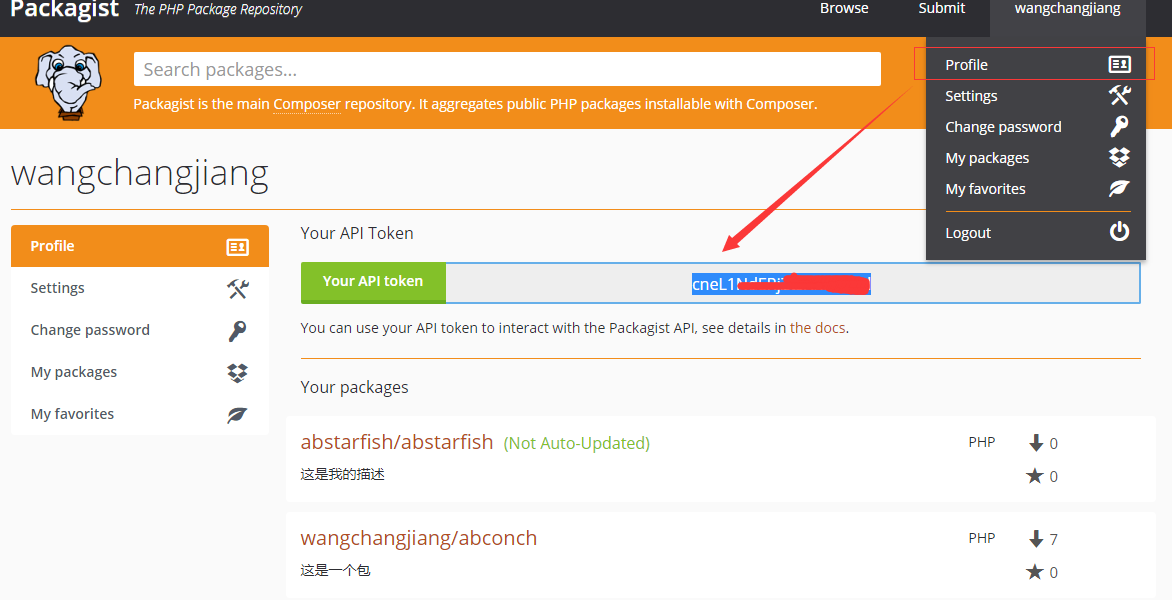Focus the Search packages input field
This screenshot has height=600, width=1172.
(508, 69)
